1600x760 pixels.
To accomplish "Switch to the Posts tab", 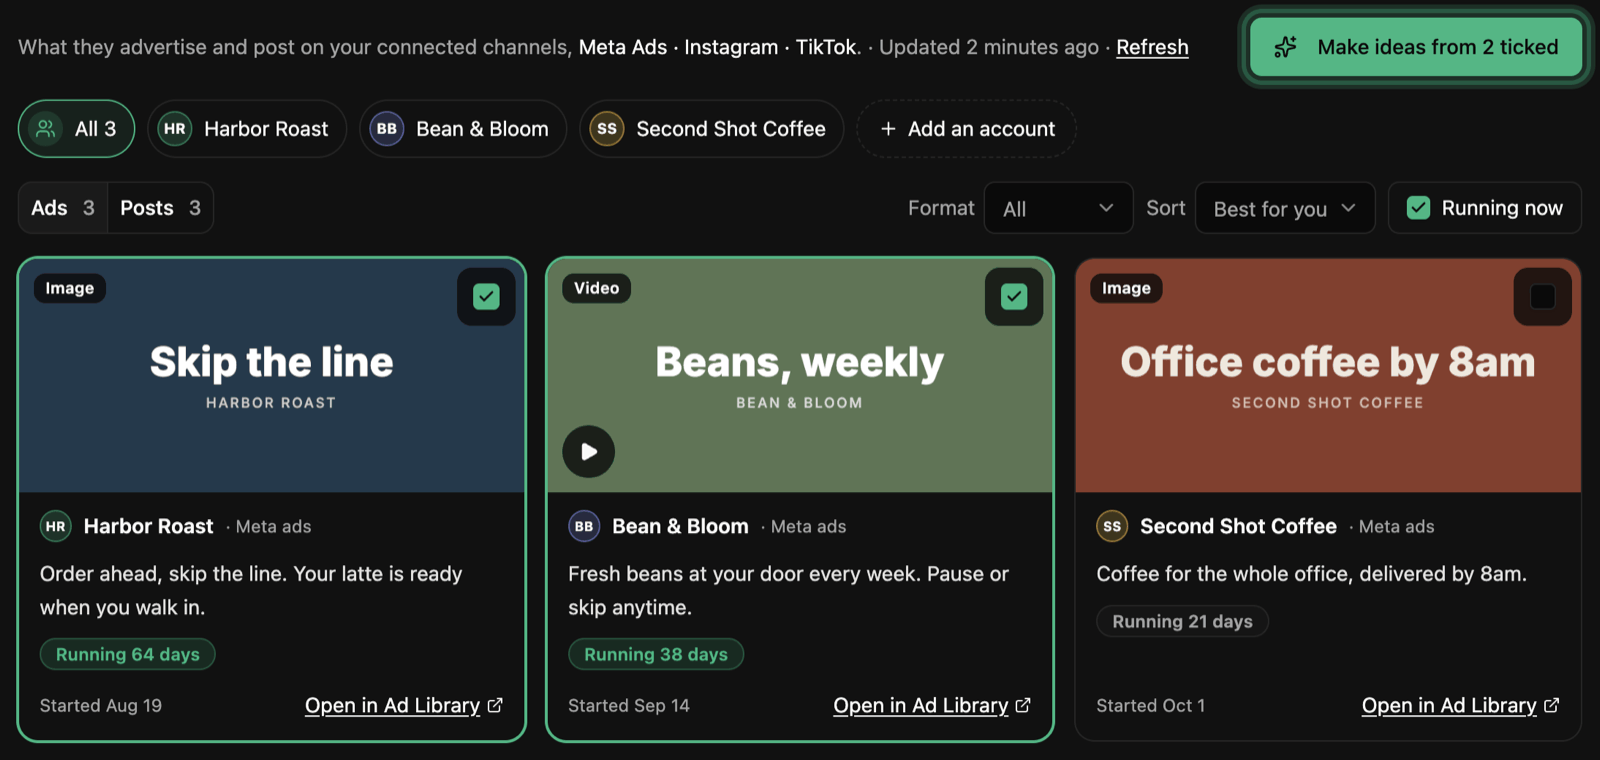I will point(160,208).
